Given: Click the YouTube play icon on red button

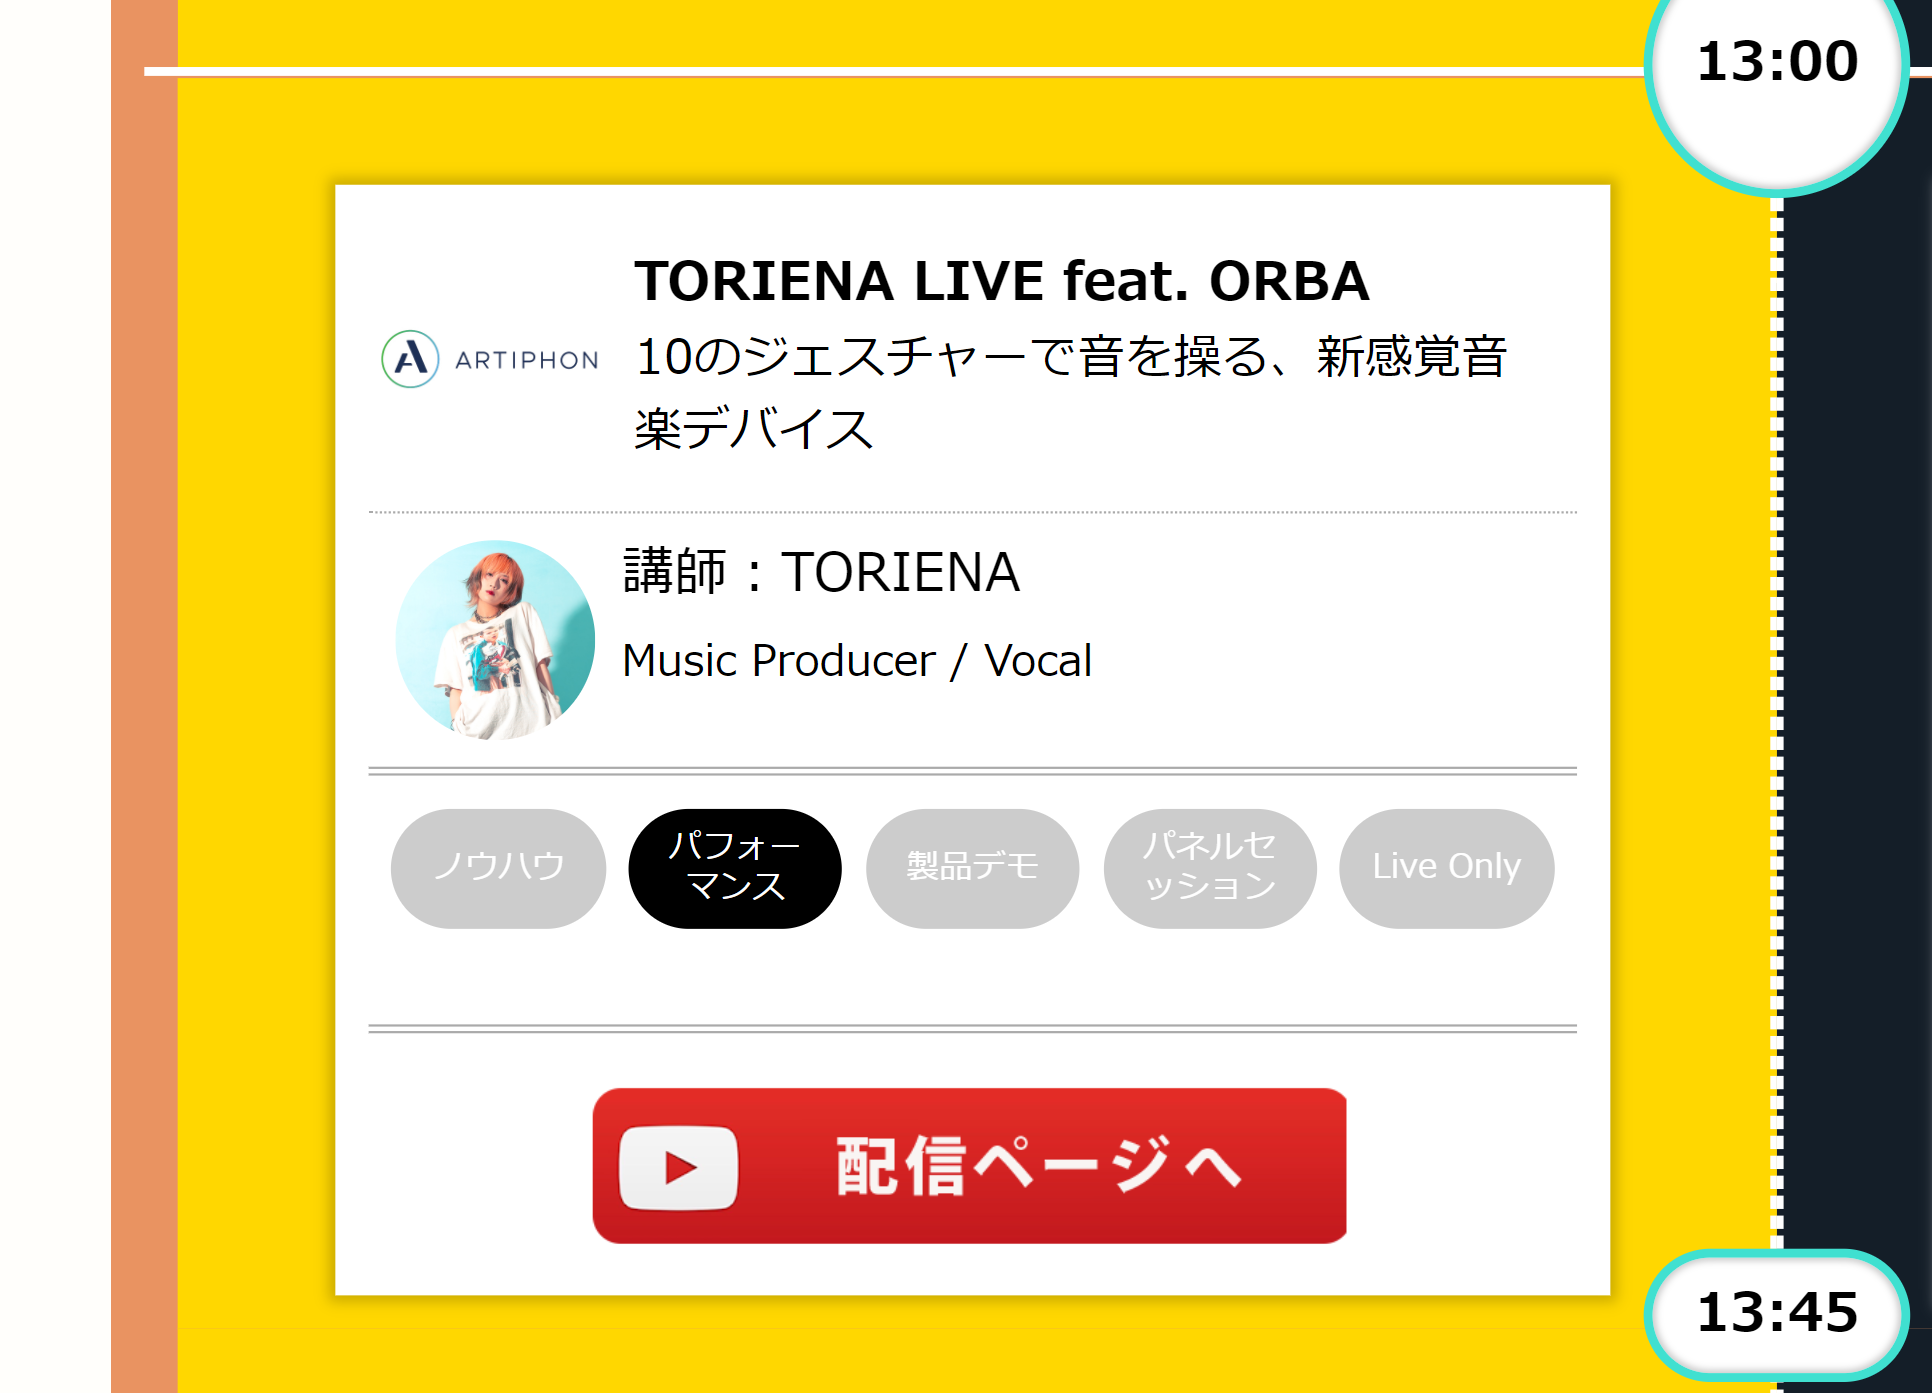Looking at the screenshot, I should tap(679, 1167).
